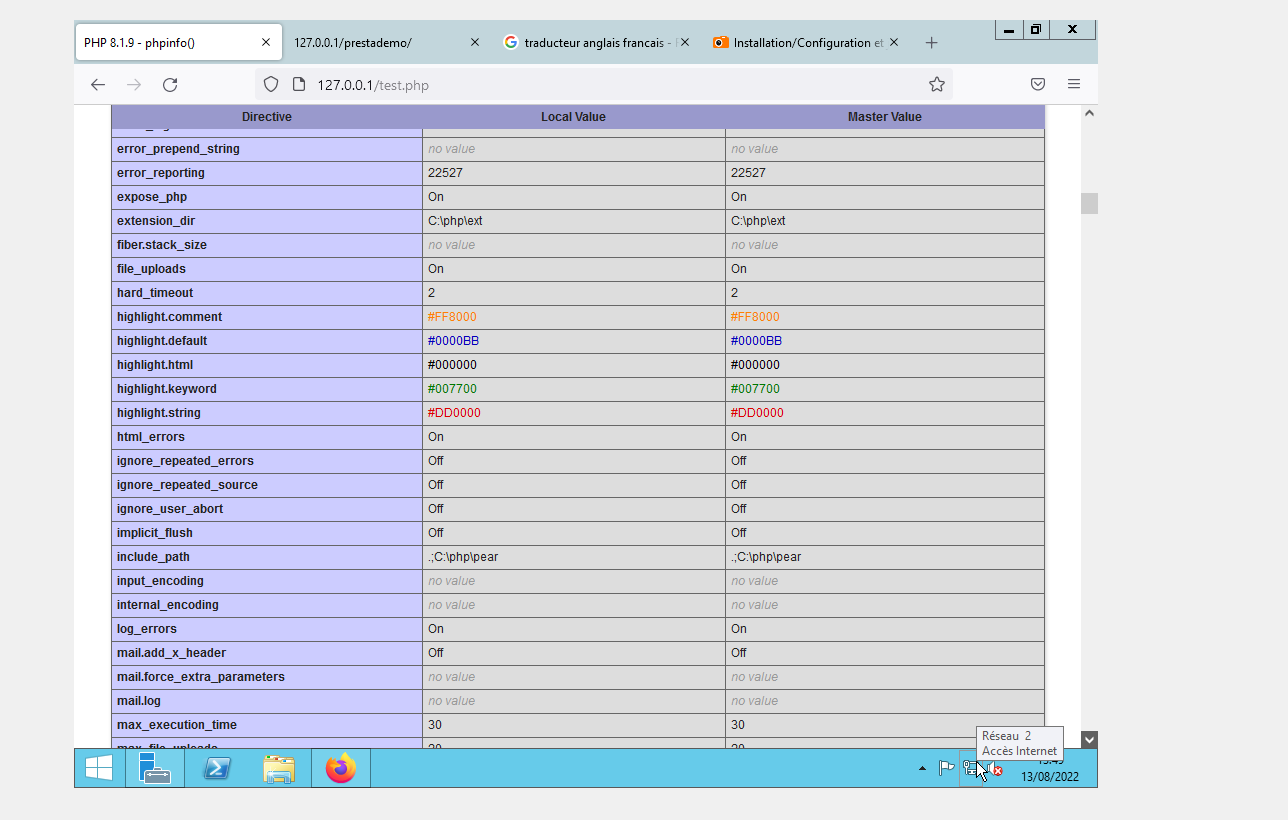Click the page info icon before the URL

pyautogui.click(x=297, y=85)
